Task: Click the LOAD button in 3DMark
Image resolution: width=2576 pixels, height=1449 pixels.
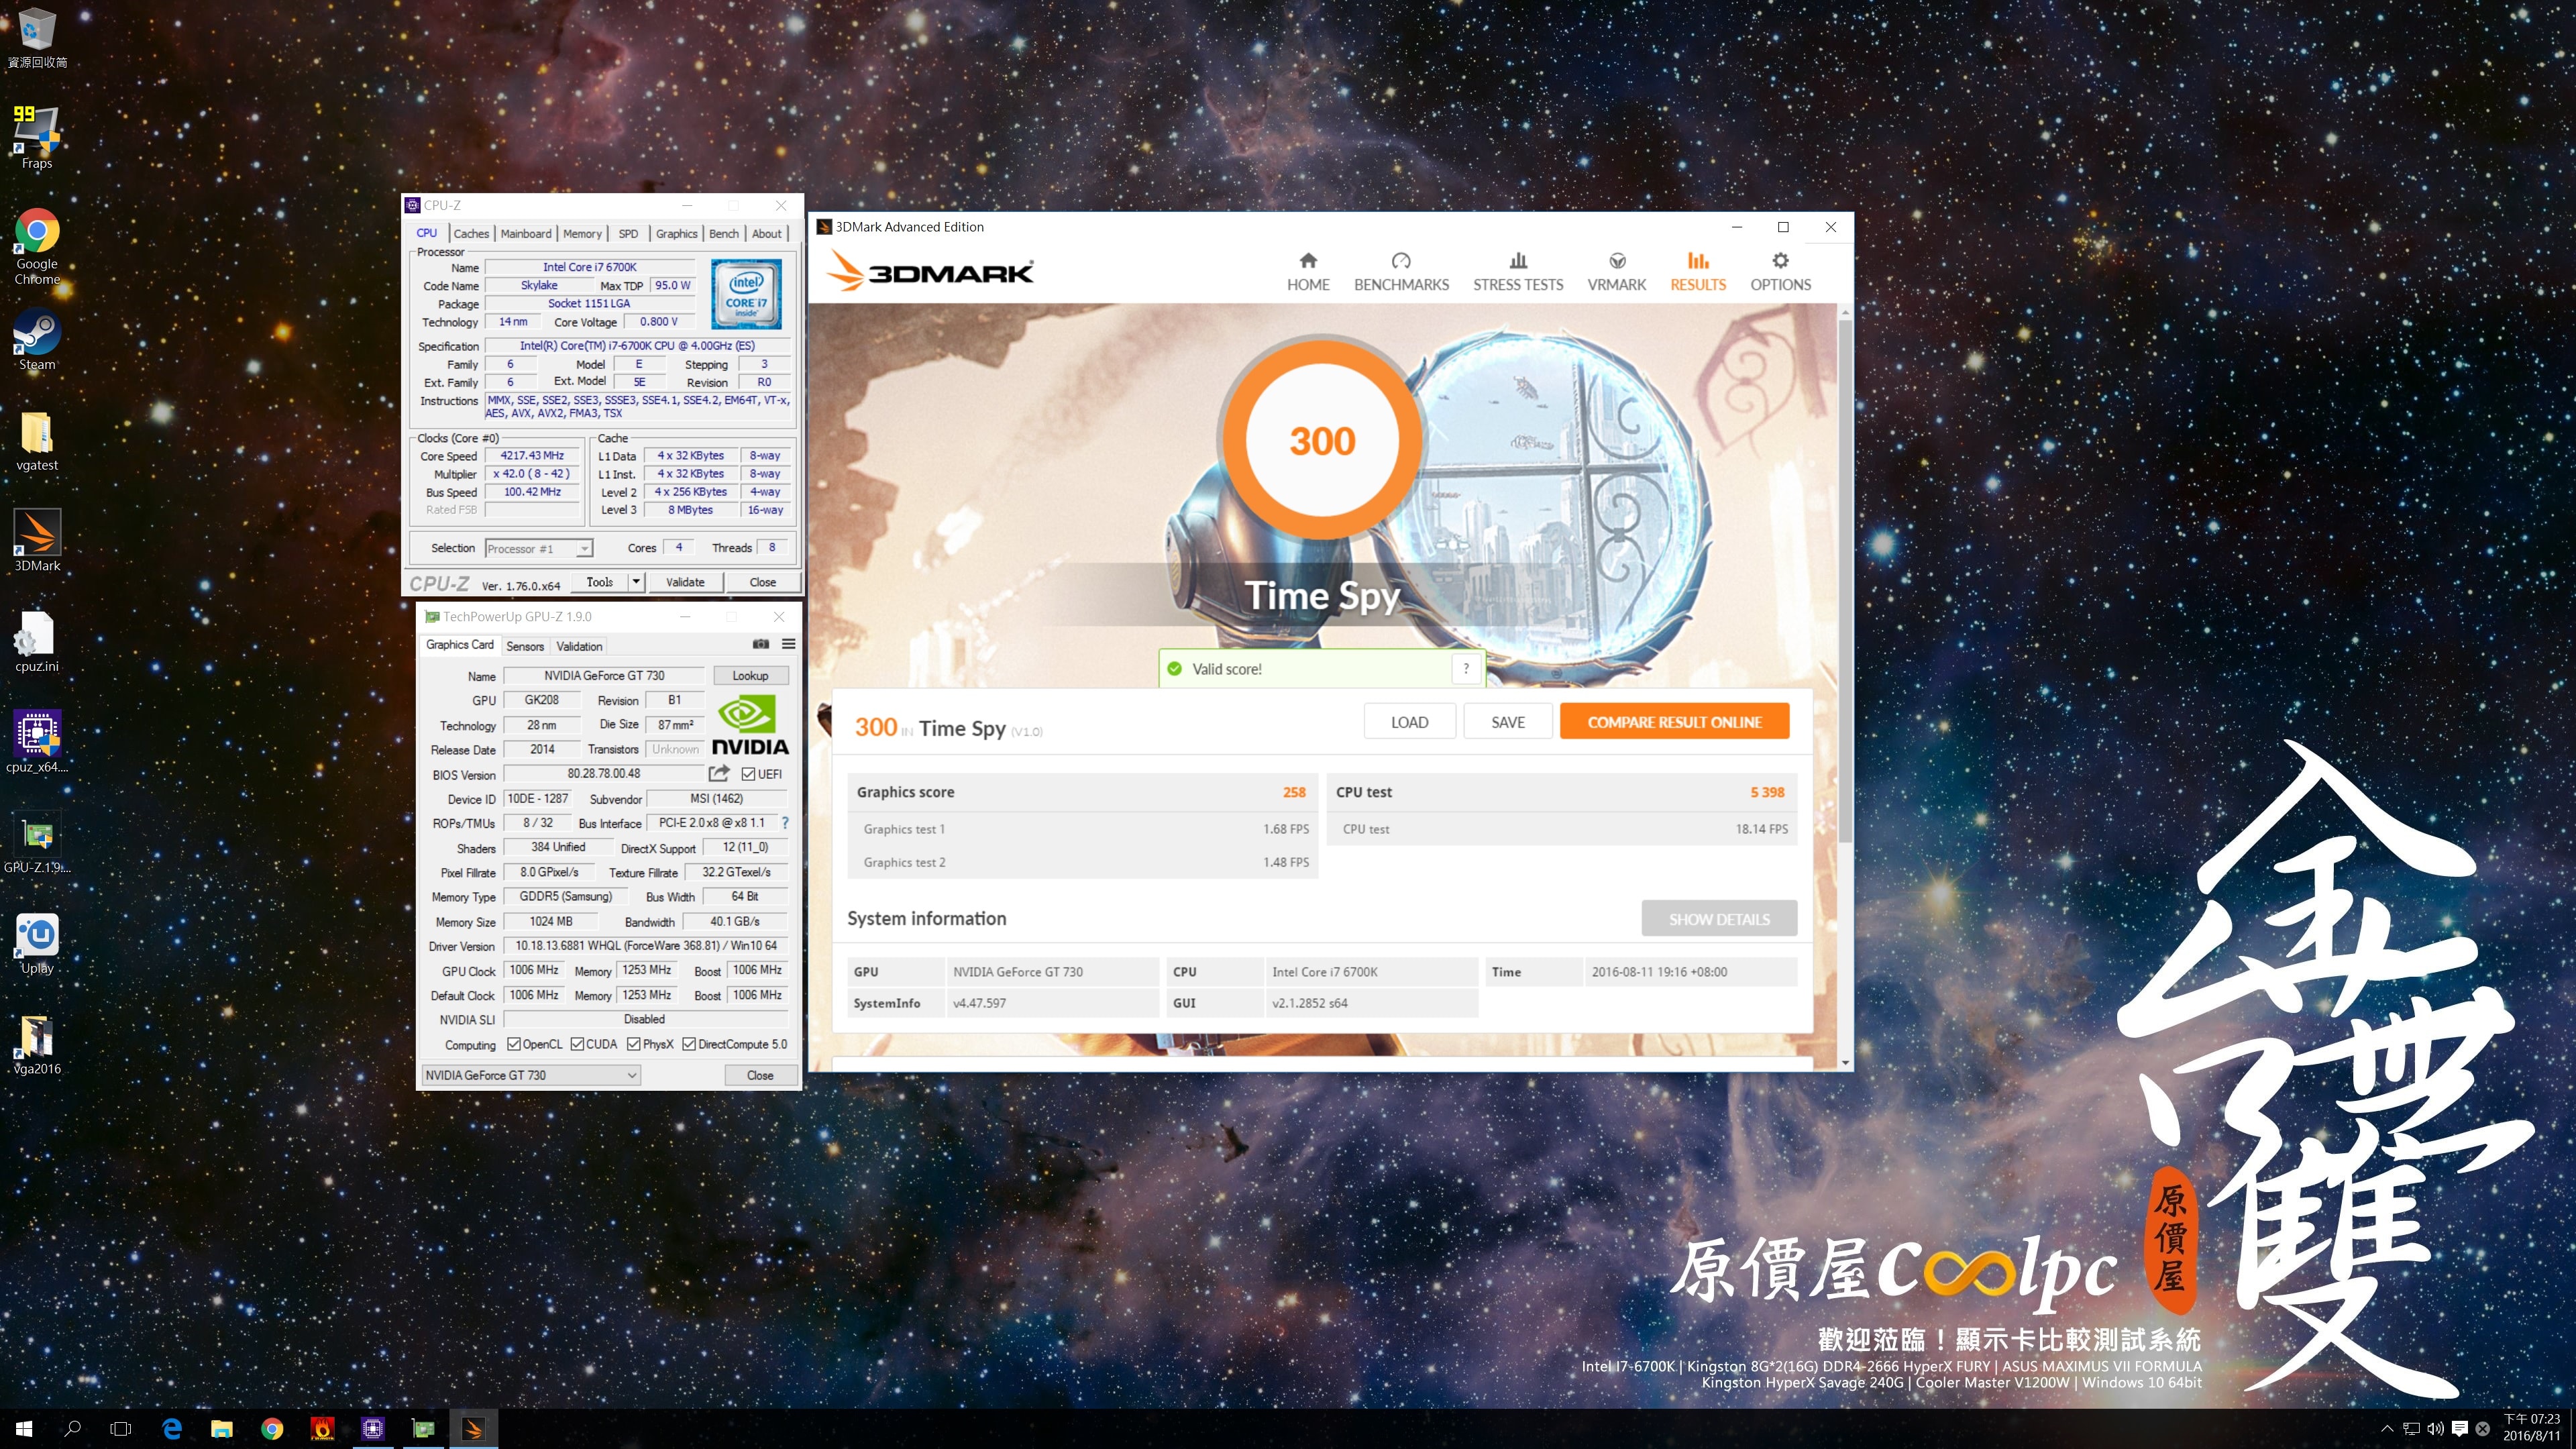Action: [x=1409, y=722]
